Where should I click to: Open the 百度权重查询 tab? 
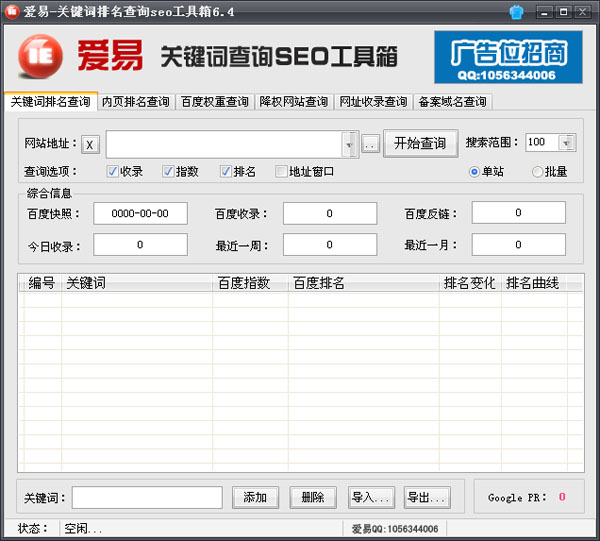[x=215, y=102]
